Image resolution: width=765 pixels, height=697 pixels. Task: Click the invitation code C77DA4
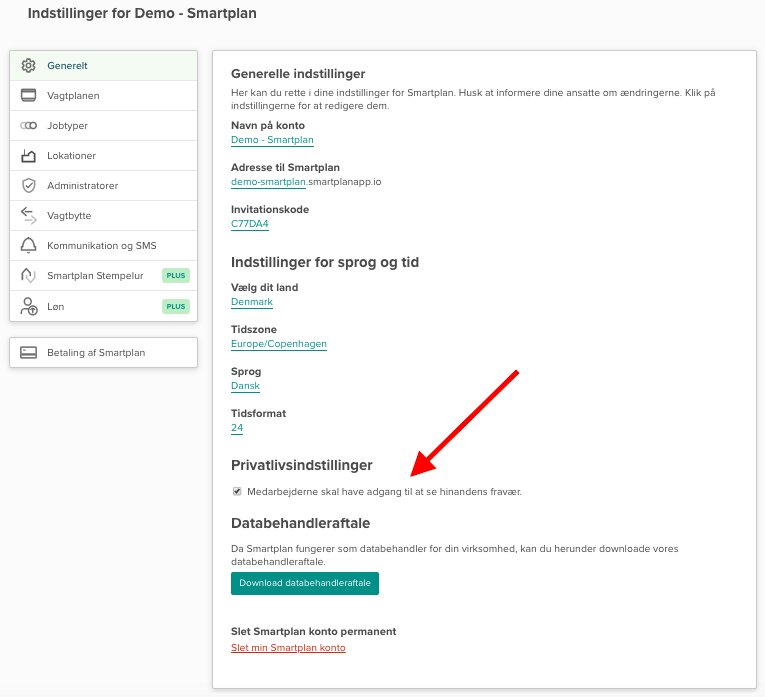[249, 224]
